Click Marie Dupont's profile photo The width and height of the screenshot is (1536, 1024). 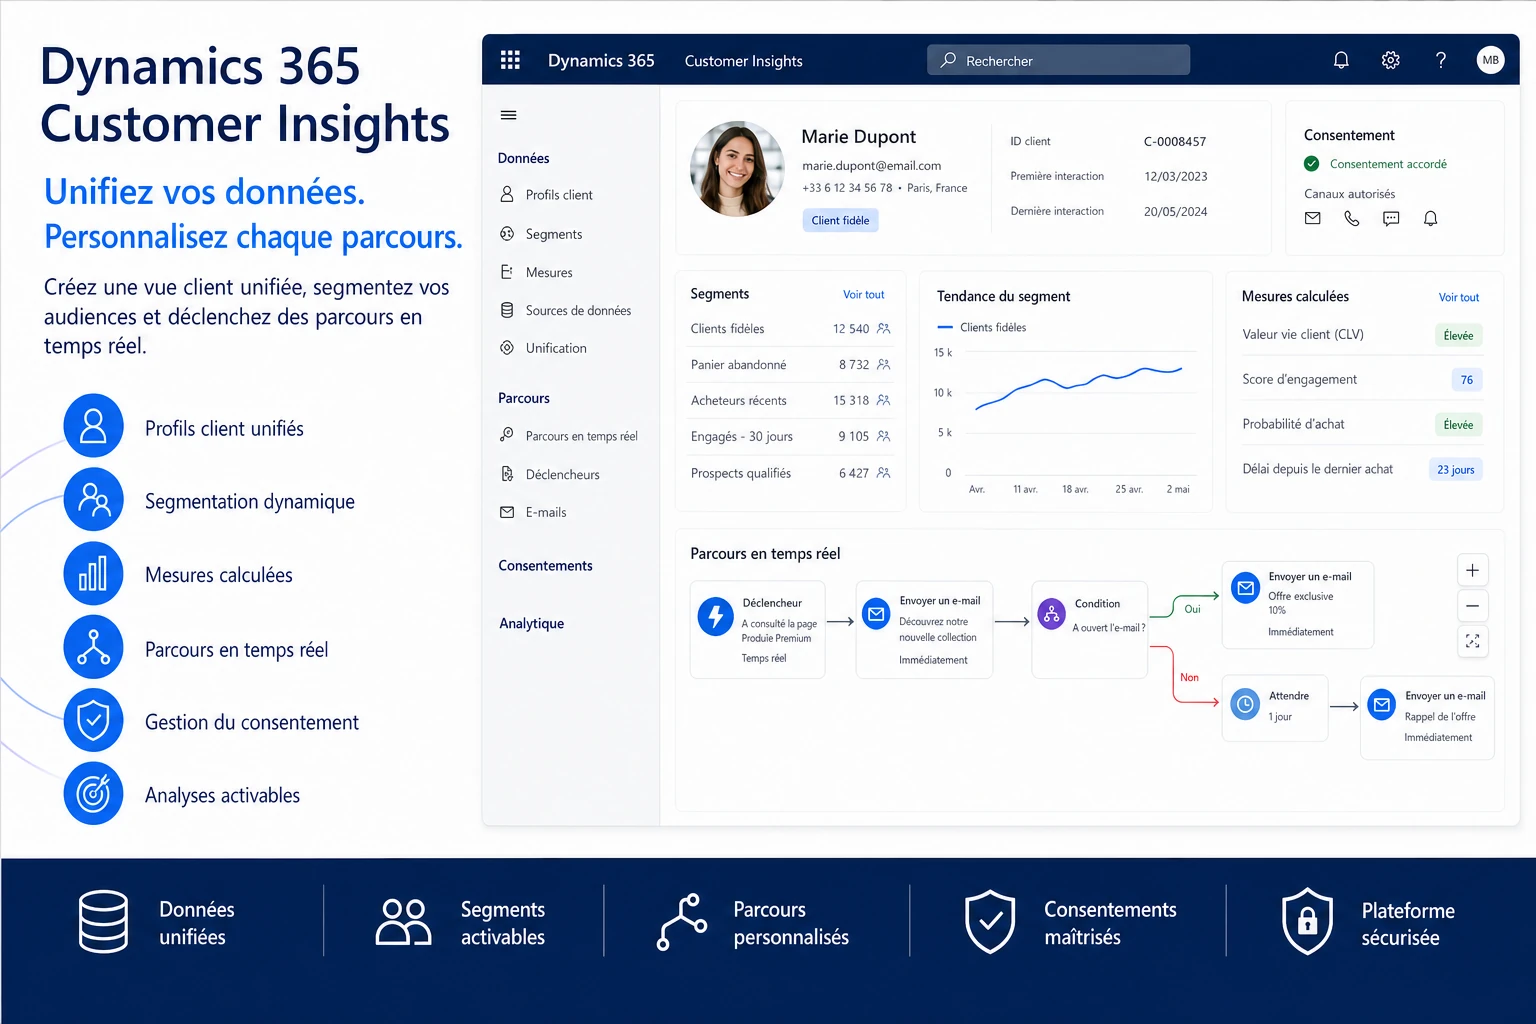click(737, 169)
